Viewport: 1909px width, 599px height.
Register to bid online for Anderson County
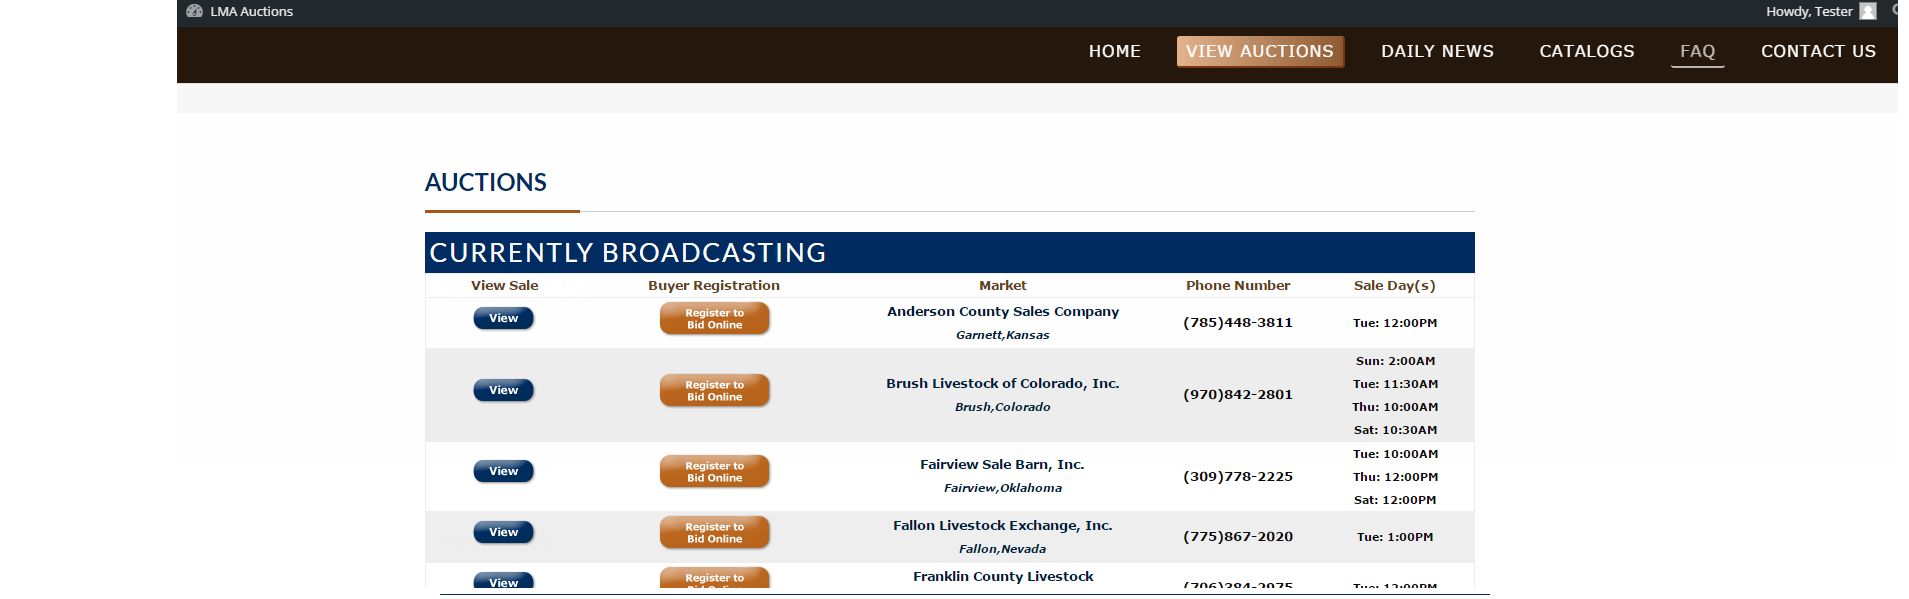(714, 319)
